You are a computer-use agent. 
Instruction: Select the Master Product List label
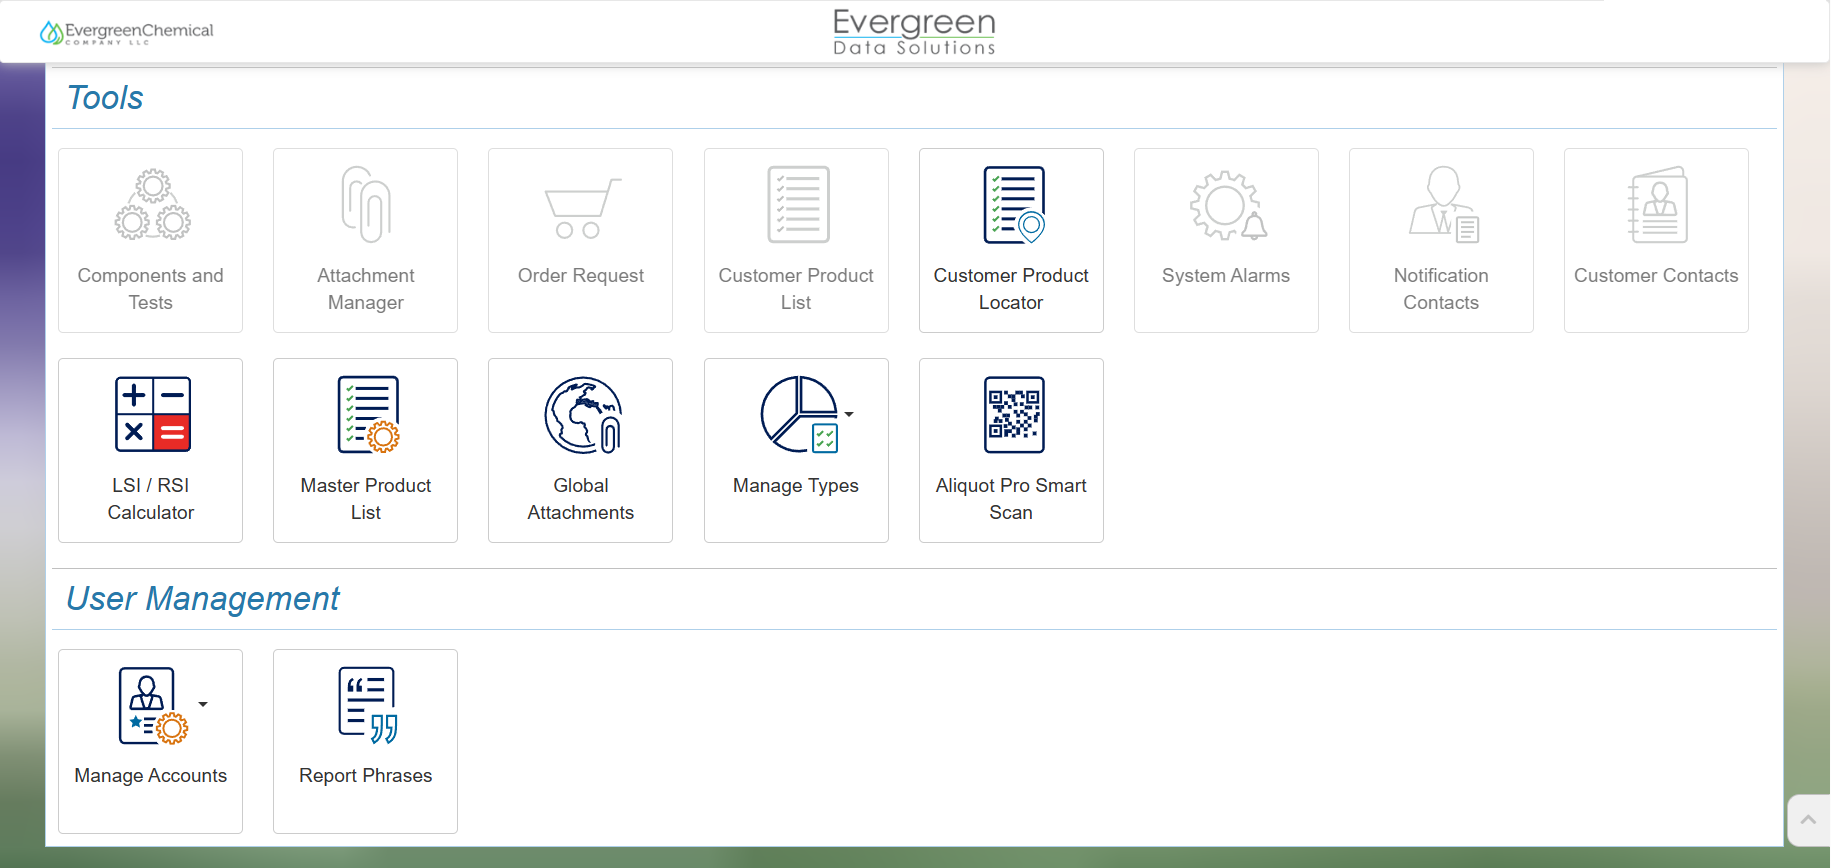(x=366, y=499)
